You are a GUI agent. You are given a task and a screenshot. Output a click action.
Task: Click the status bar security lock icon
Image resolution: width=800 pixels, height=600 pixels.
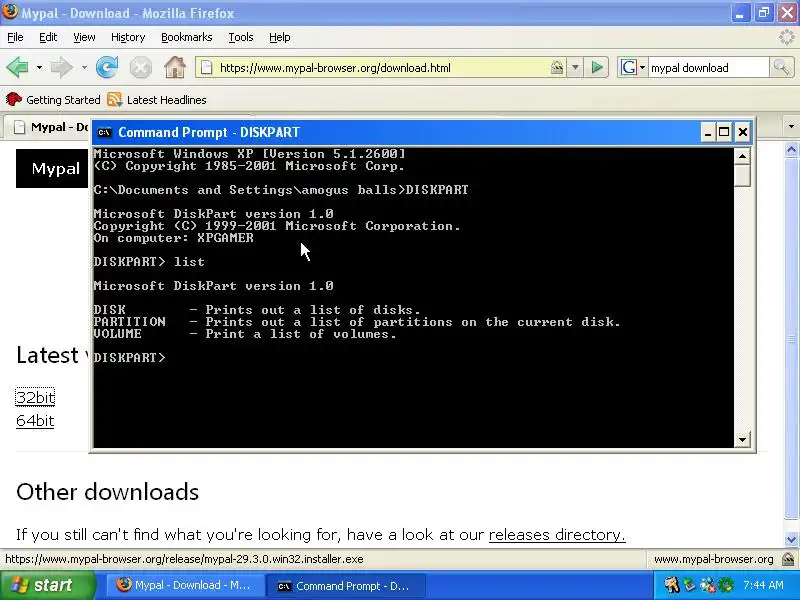pos(789,559)
